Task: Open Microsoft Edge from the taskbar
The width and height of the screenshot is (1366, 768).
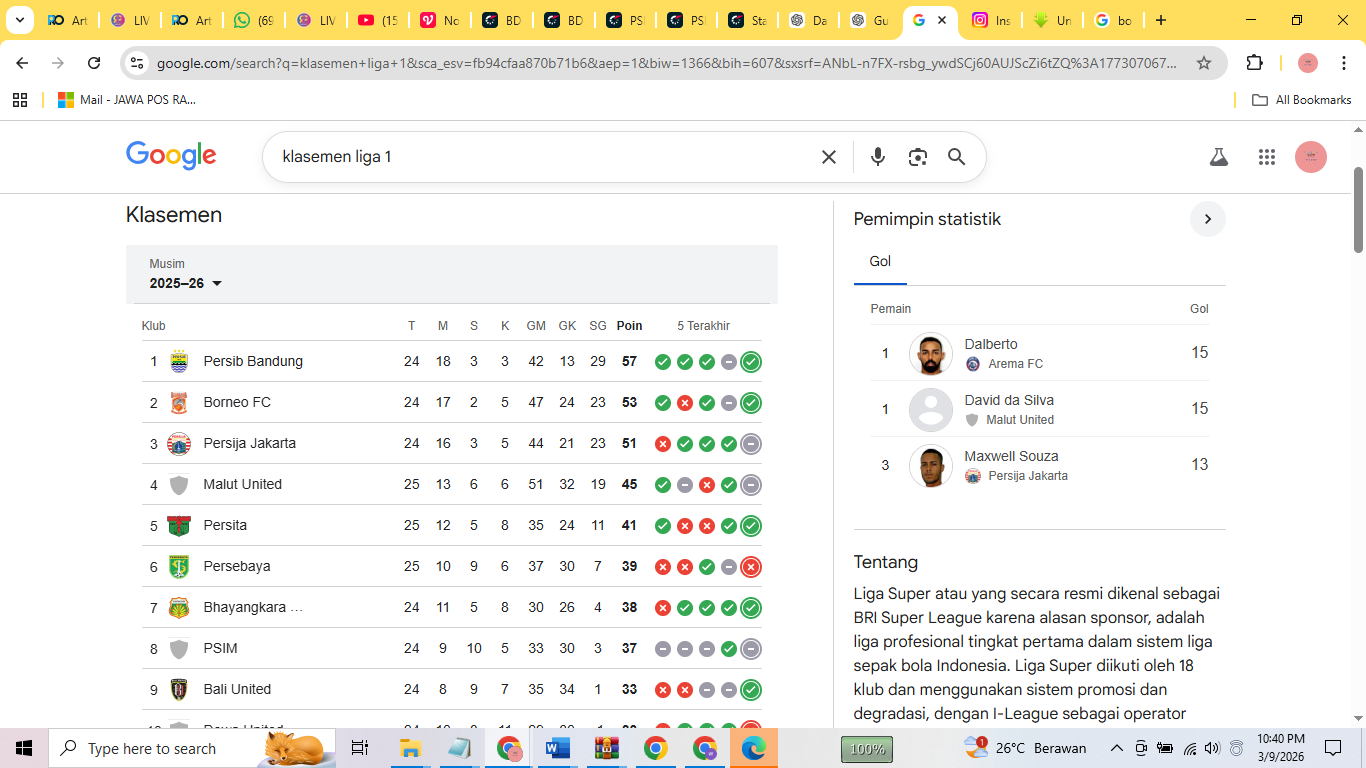Action: pos(753,748)
